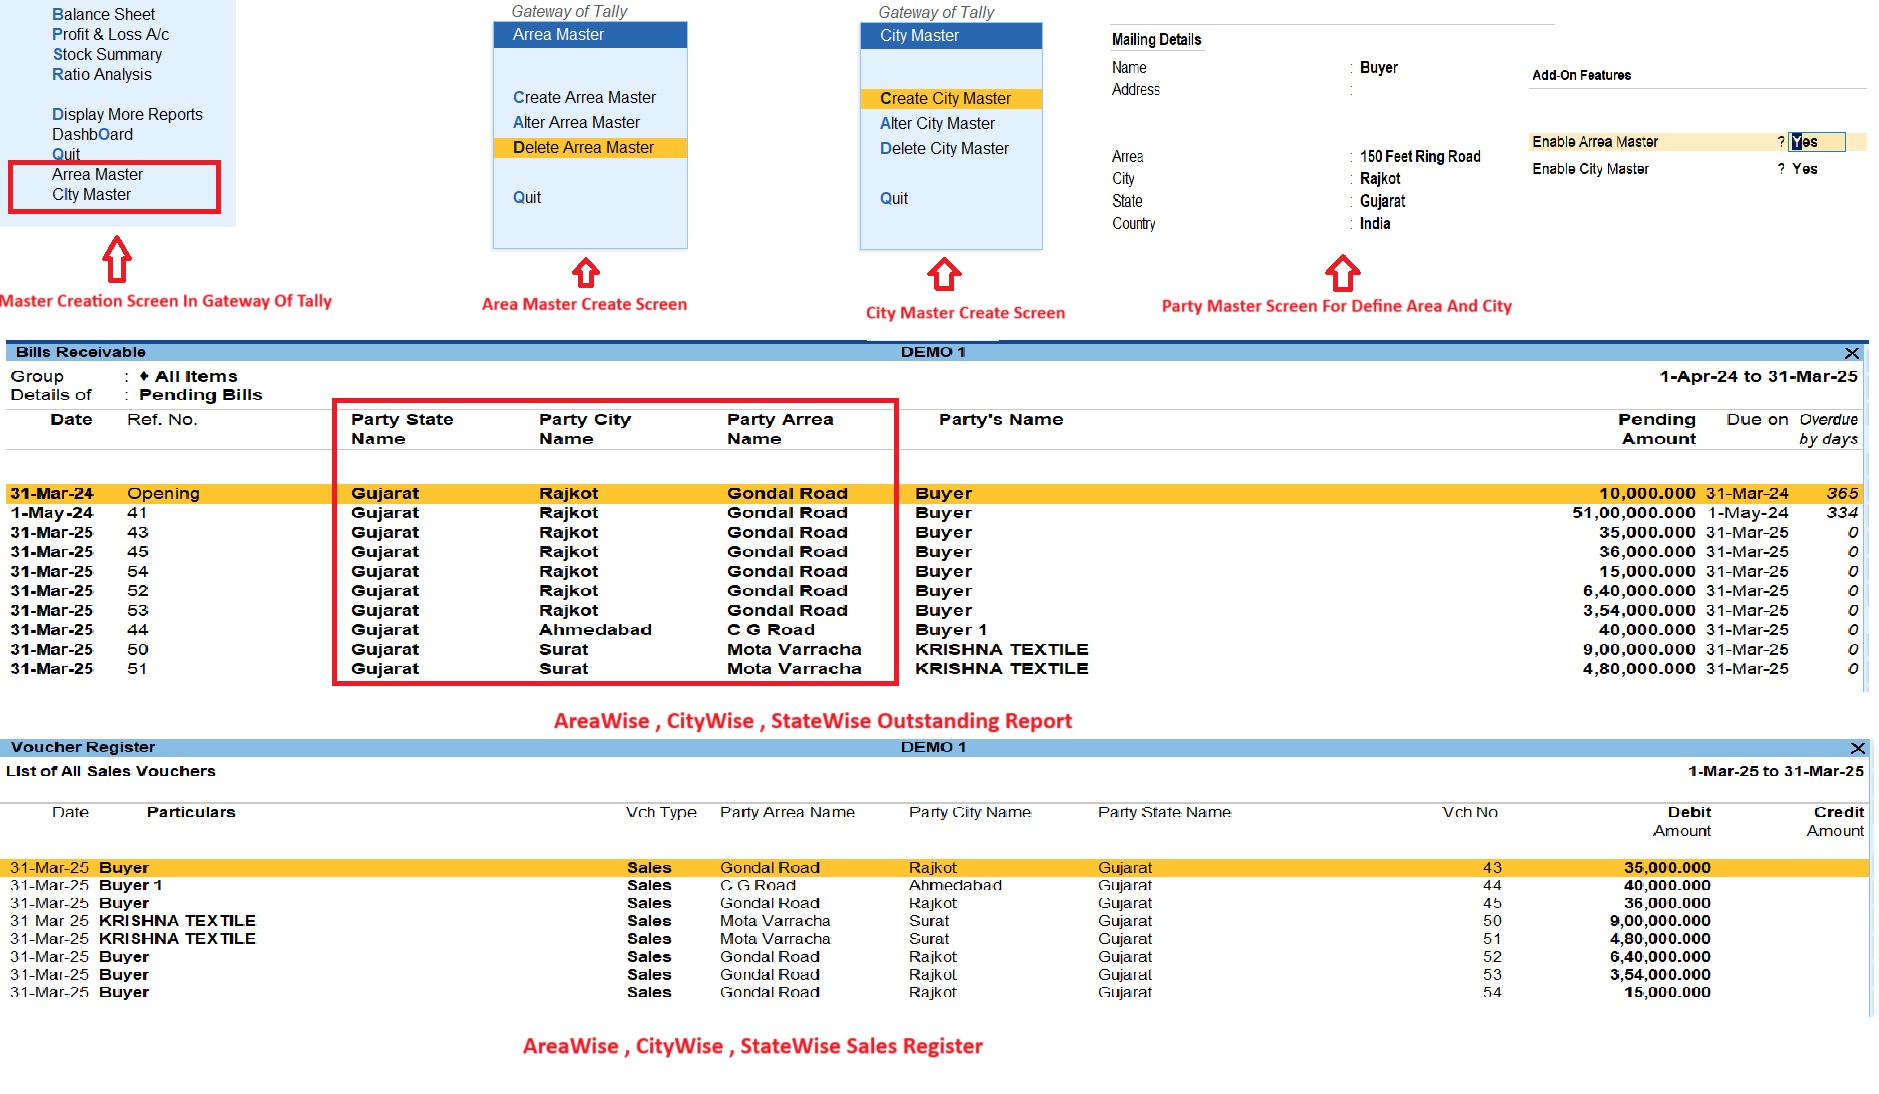
Task: Select Buyer 1 sales voucher number 44
Action: [130, 886]
